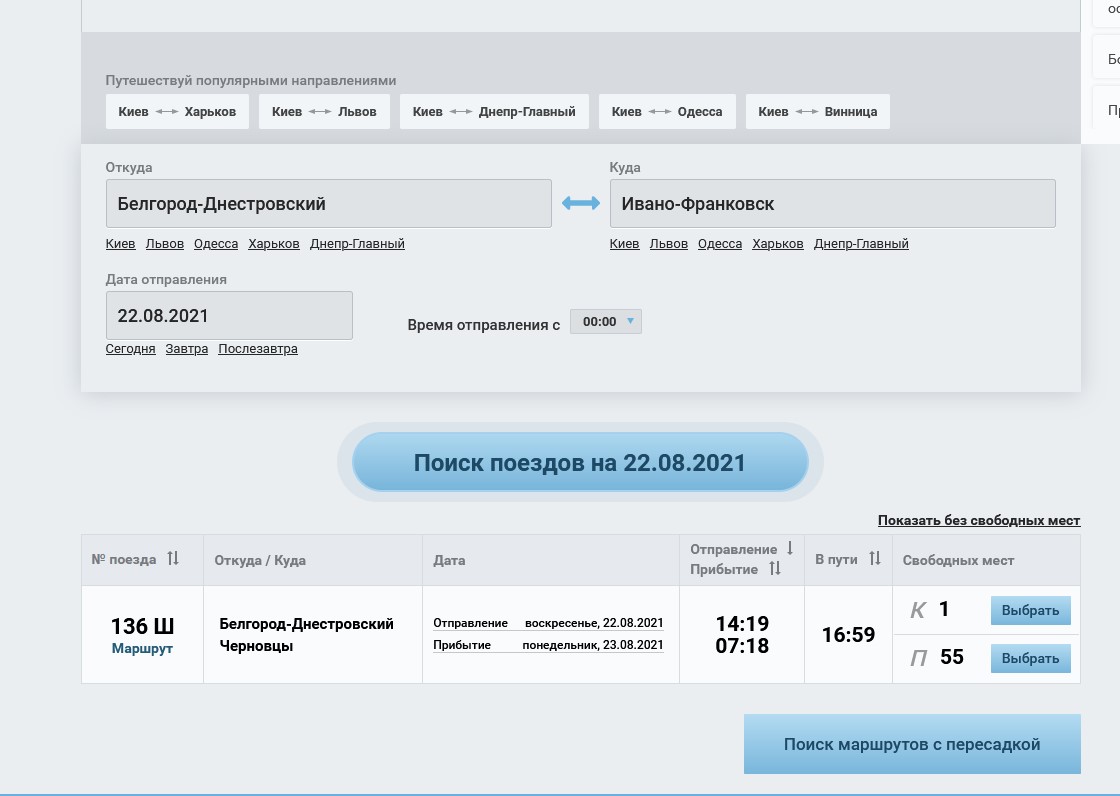Screen dimensions: 1120x796
Task: Sort by train number arrows
Action: (173, 559)
